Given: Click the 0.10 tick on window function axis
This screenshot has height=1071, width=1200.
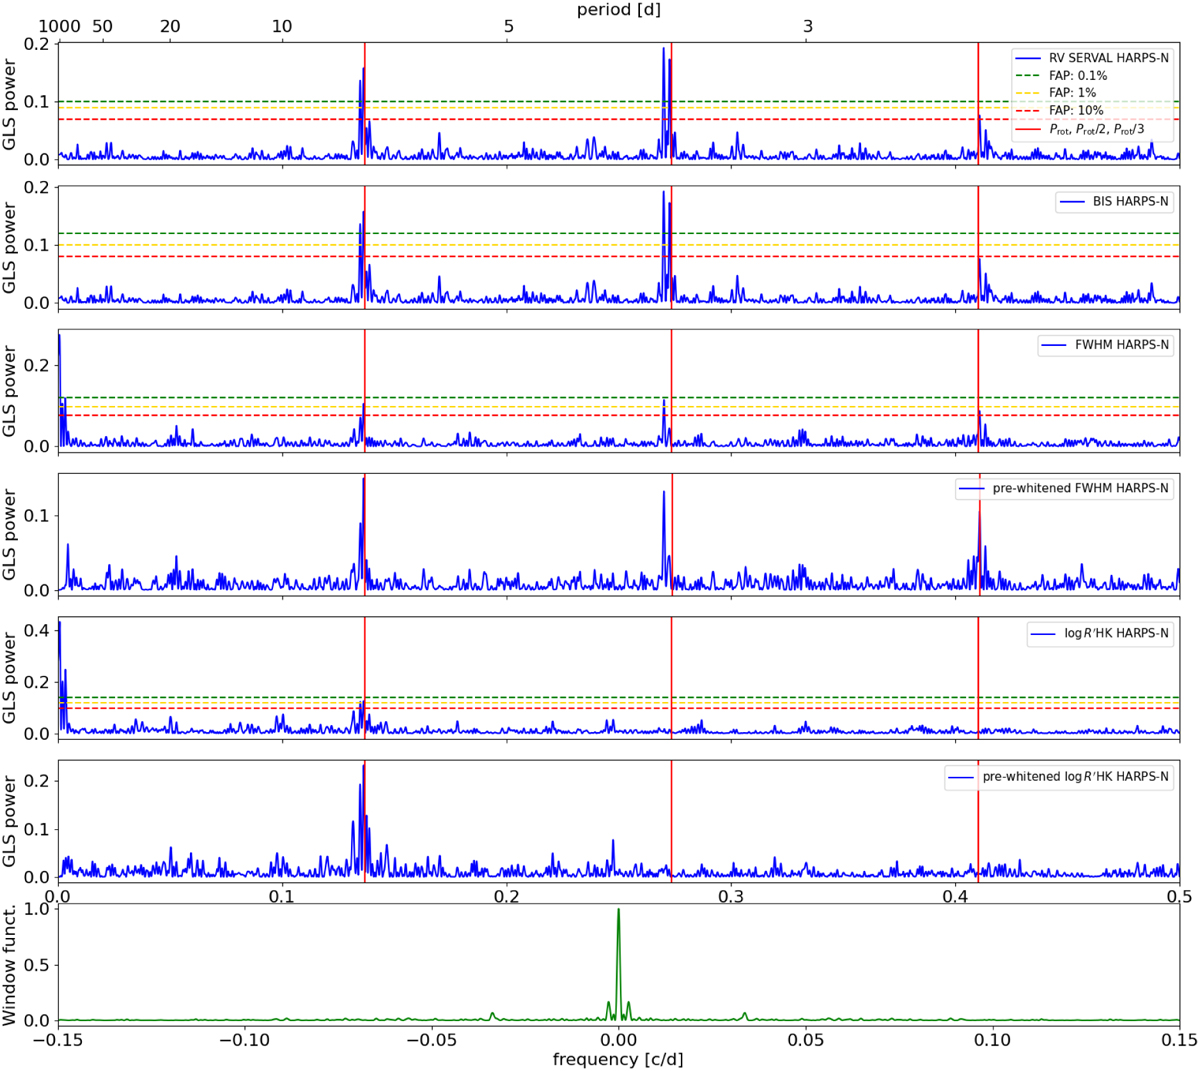Looking at the screenshot, I should (992, 1039).
